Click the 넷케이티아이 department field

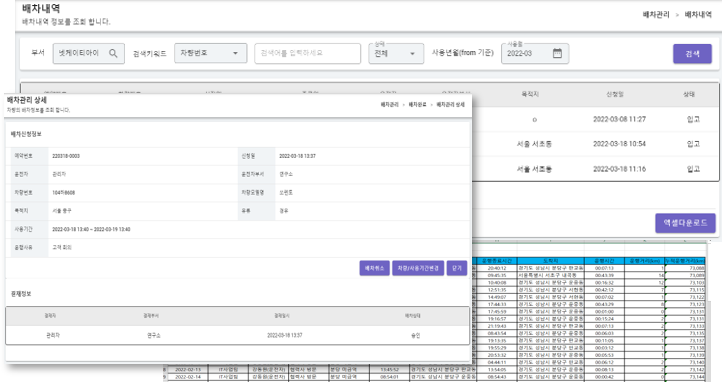click(x=88, y=53)
